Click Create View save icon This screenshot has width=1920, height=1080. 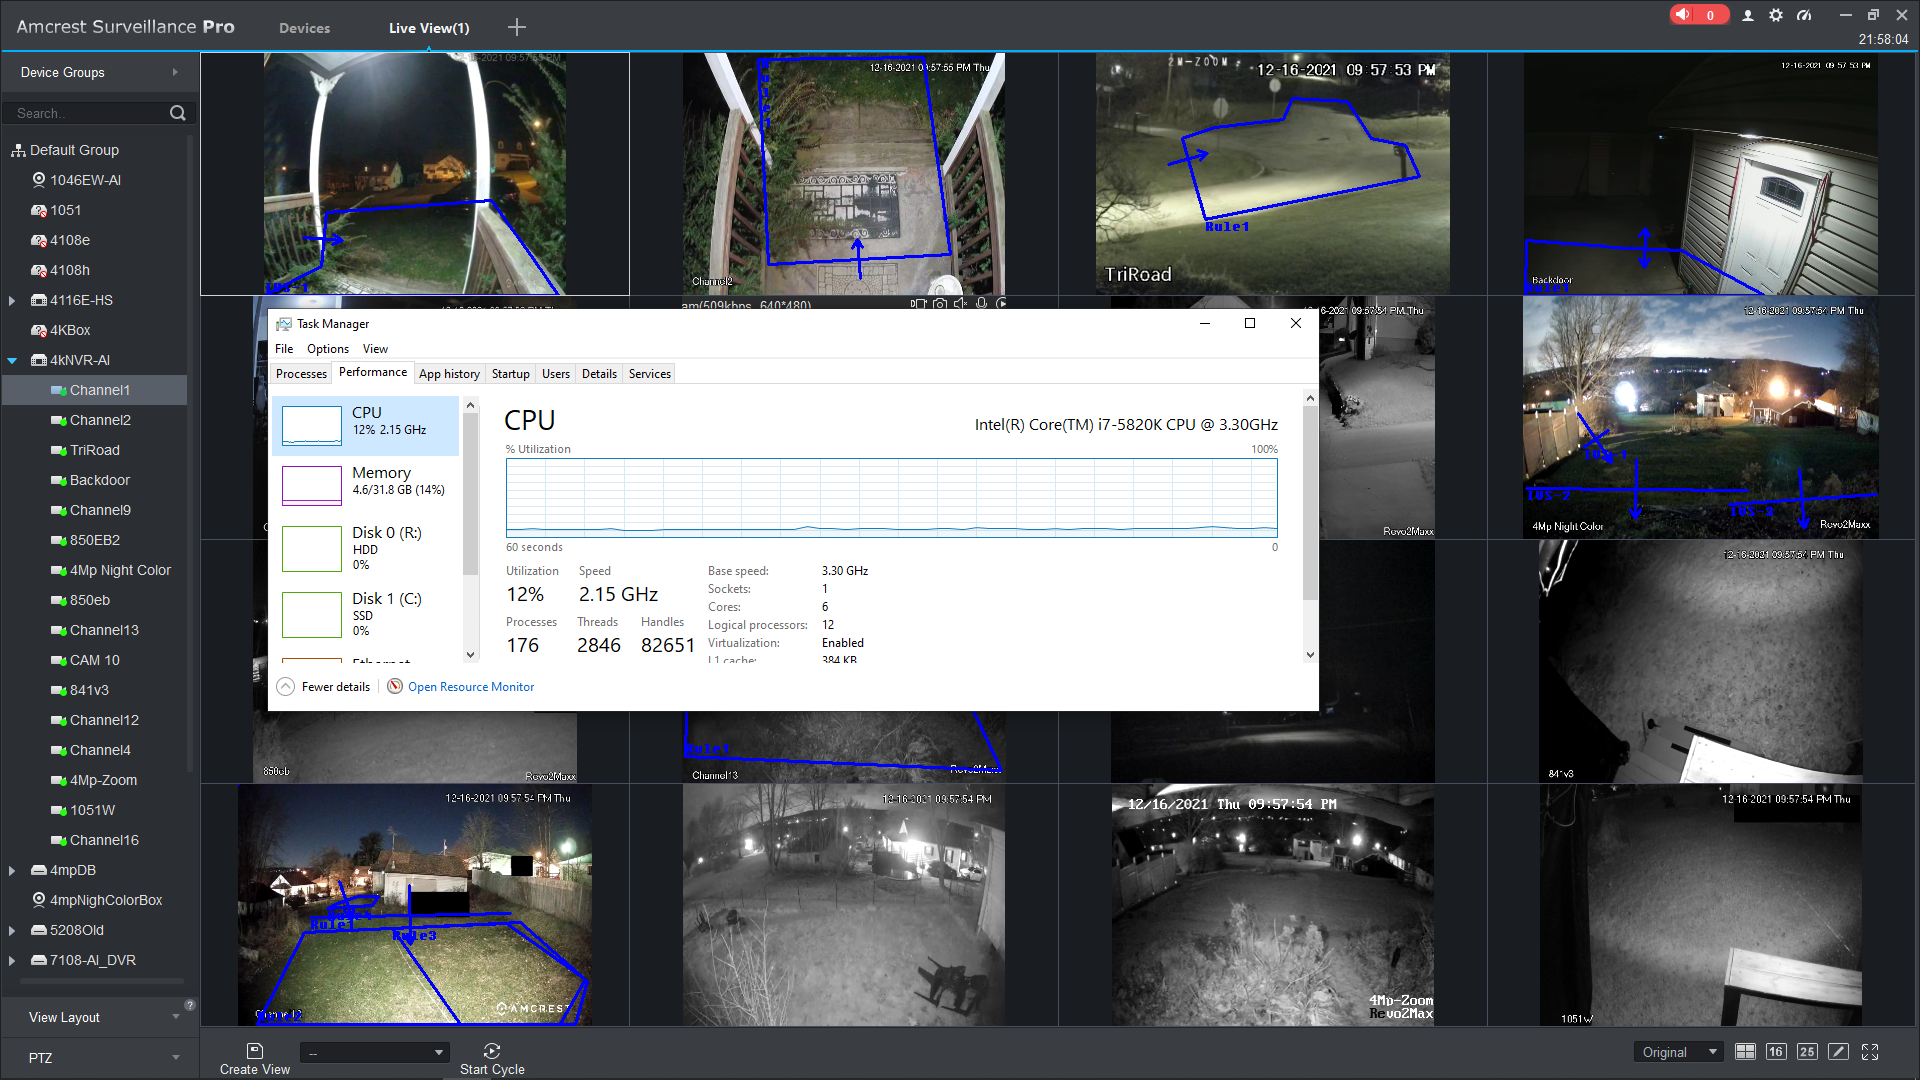point(255,1051)
